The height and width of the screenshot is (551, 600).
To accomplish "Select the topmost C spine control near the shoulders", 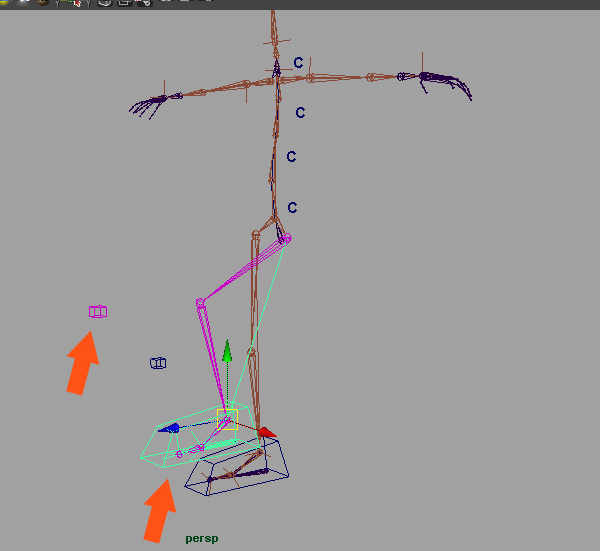I will click(x=298, y=62).
